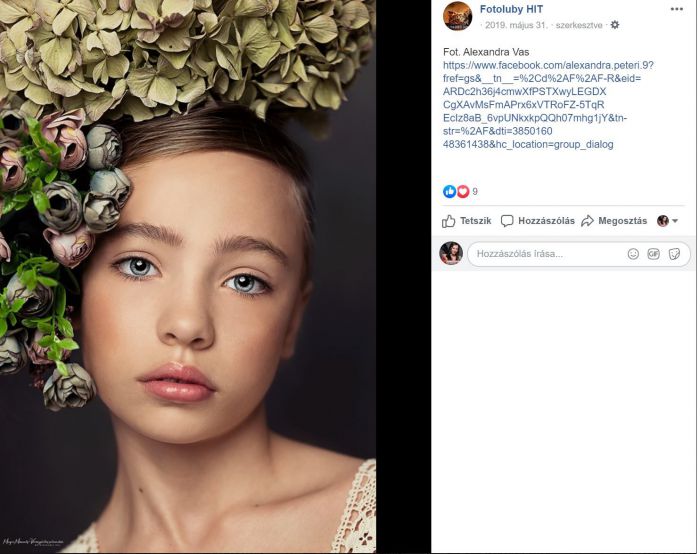
Task: Open the post options three-dots menu
Action: tap(676, 9)
